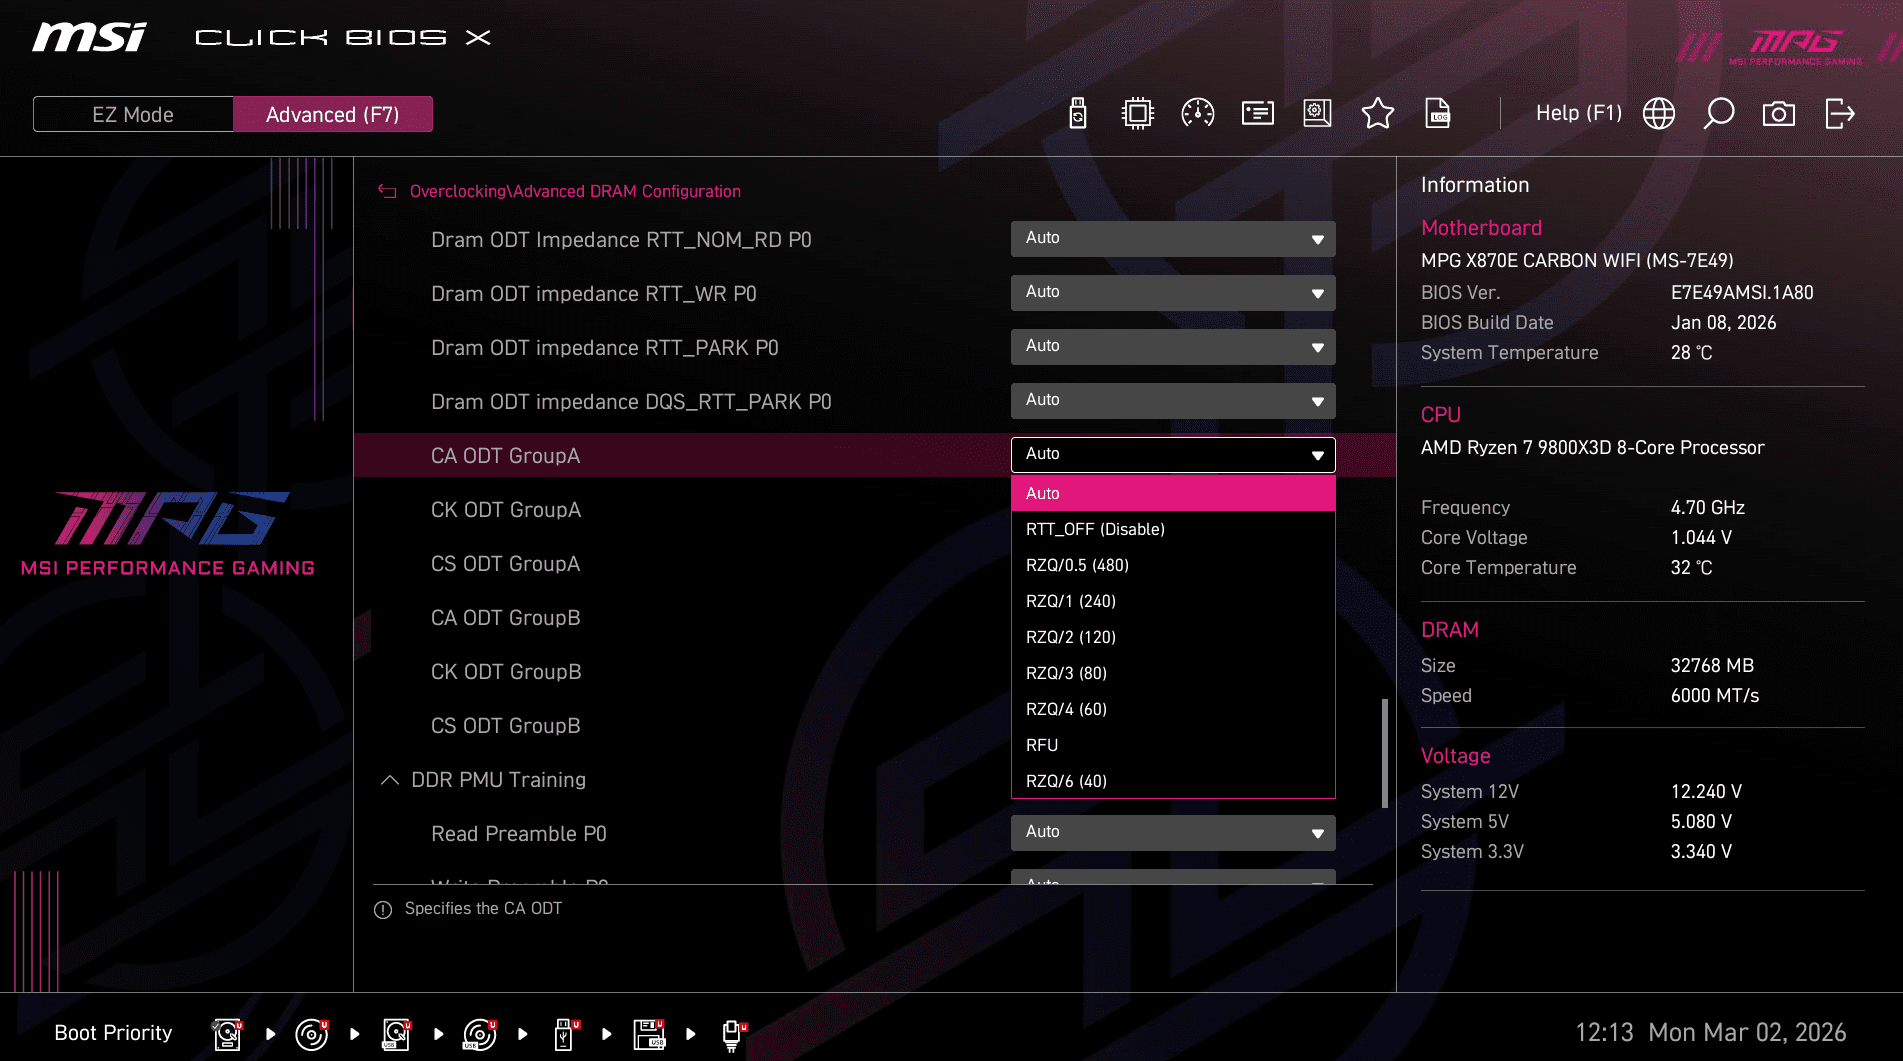Take a screenshot with the camera icon
Screen dimensions: 1903x1061
pos(1779,114)
